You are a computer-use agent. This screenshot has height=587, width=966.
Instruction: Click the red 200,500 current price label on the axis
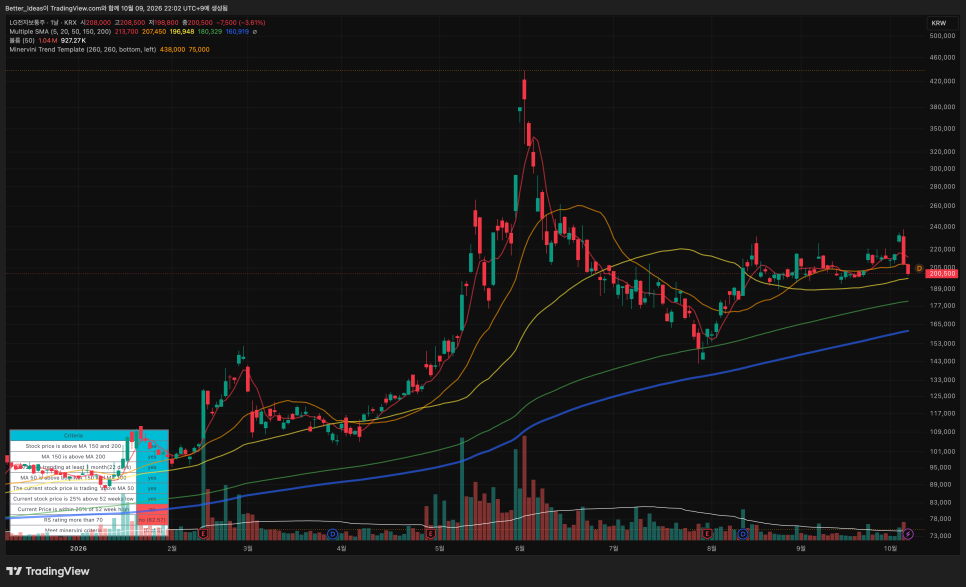tap(942, 273)
